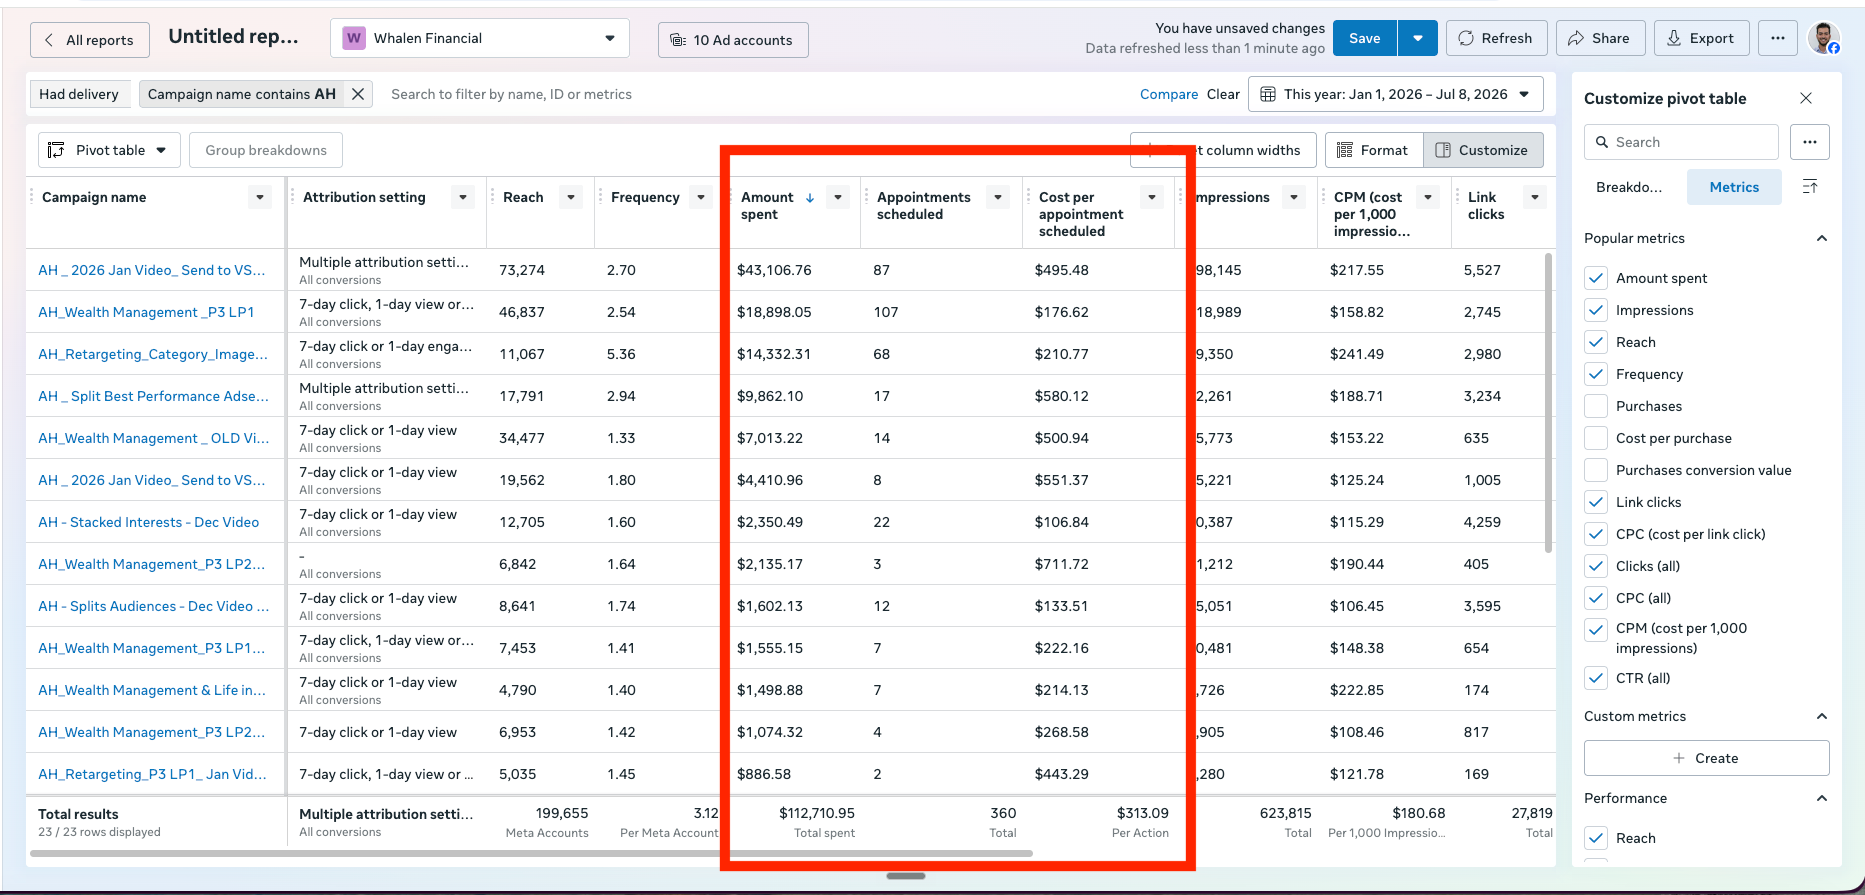The image size is (1865, 895).
Task: Toggle the Customize panel button
Action: pyautogui.click(x=1482, y=150)
